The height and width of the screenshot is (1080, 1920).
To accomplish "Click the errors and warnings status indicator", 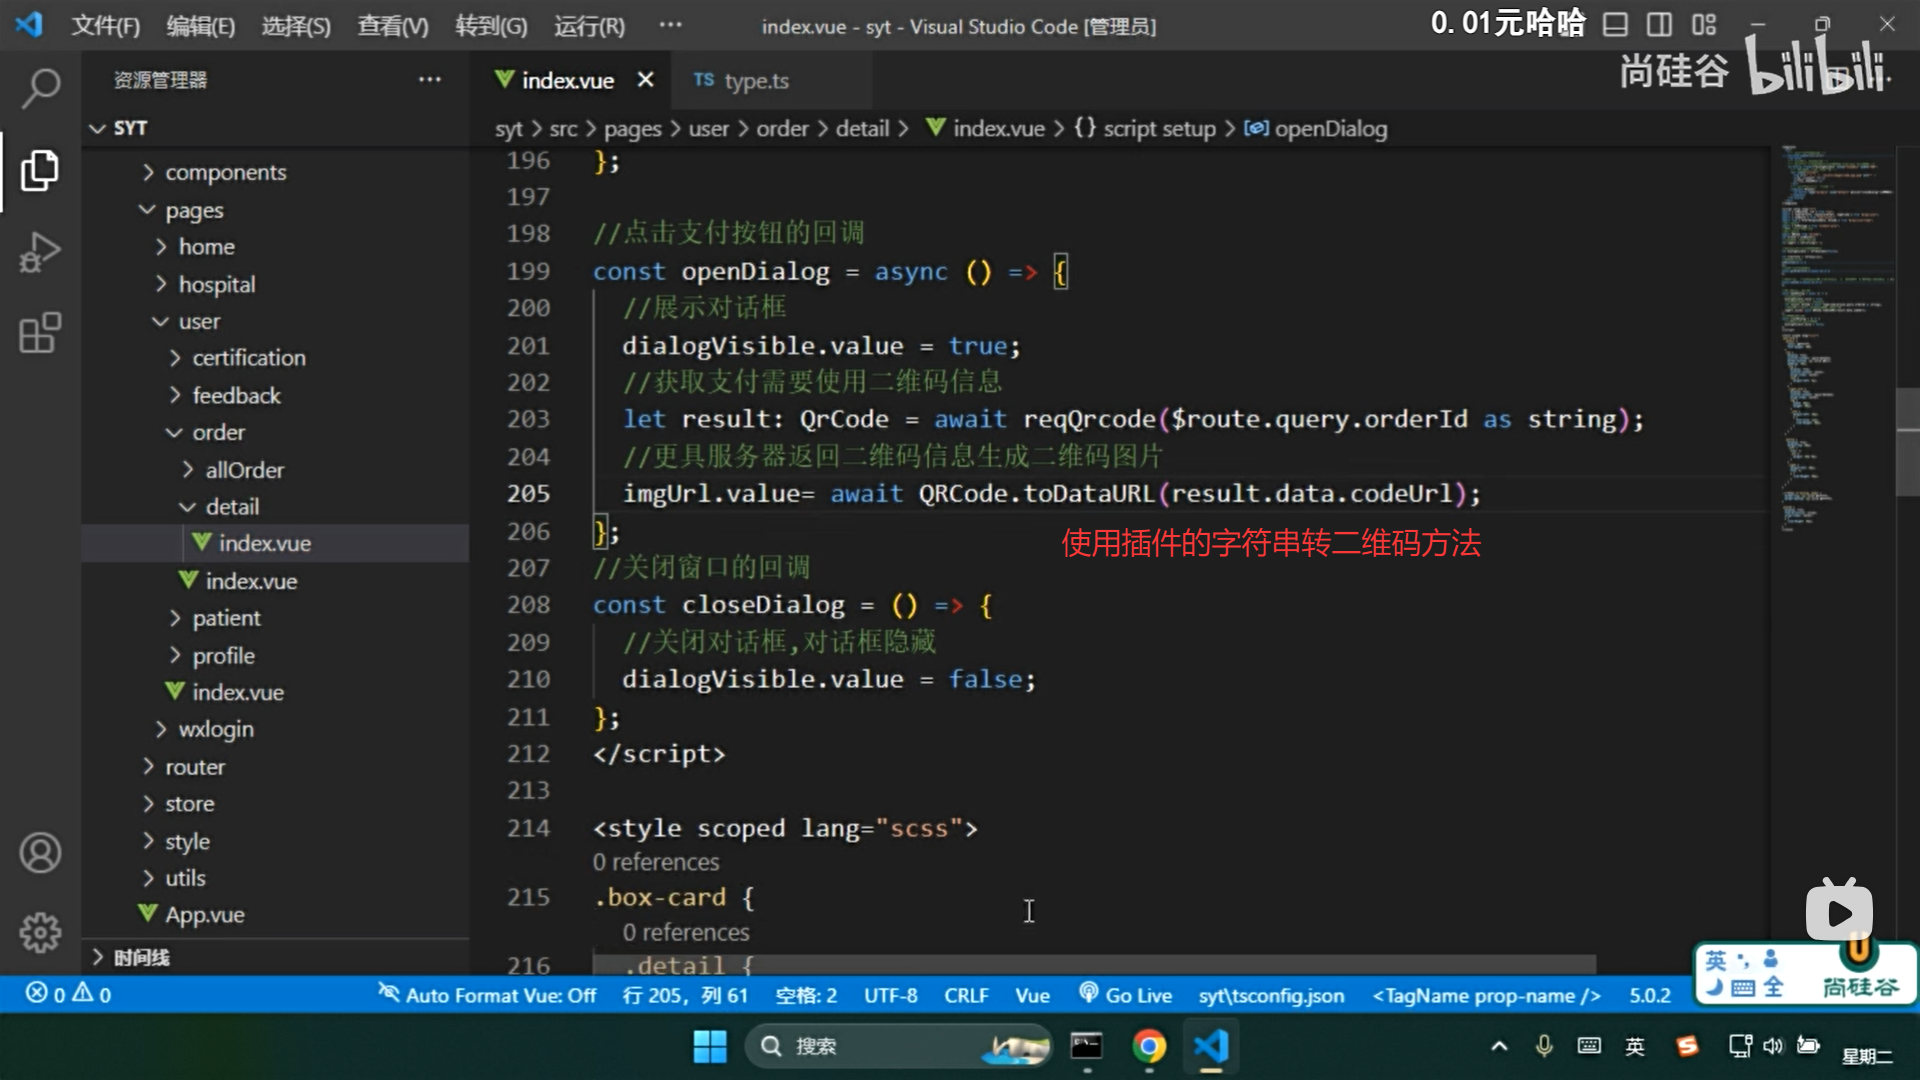I will pos(68,994).
